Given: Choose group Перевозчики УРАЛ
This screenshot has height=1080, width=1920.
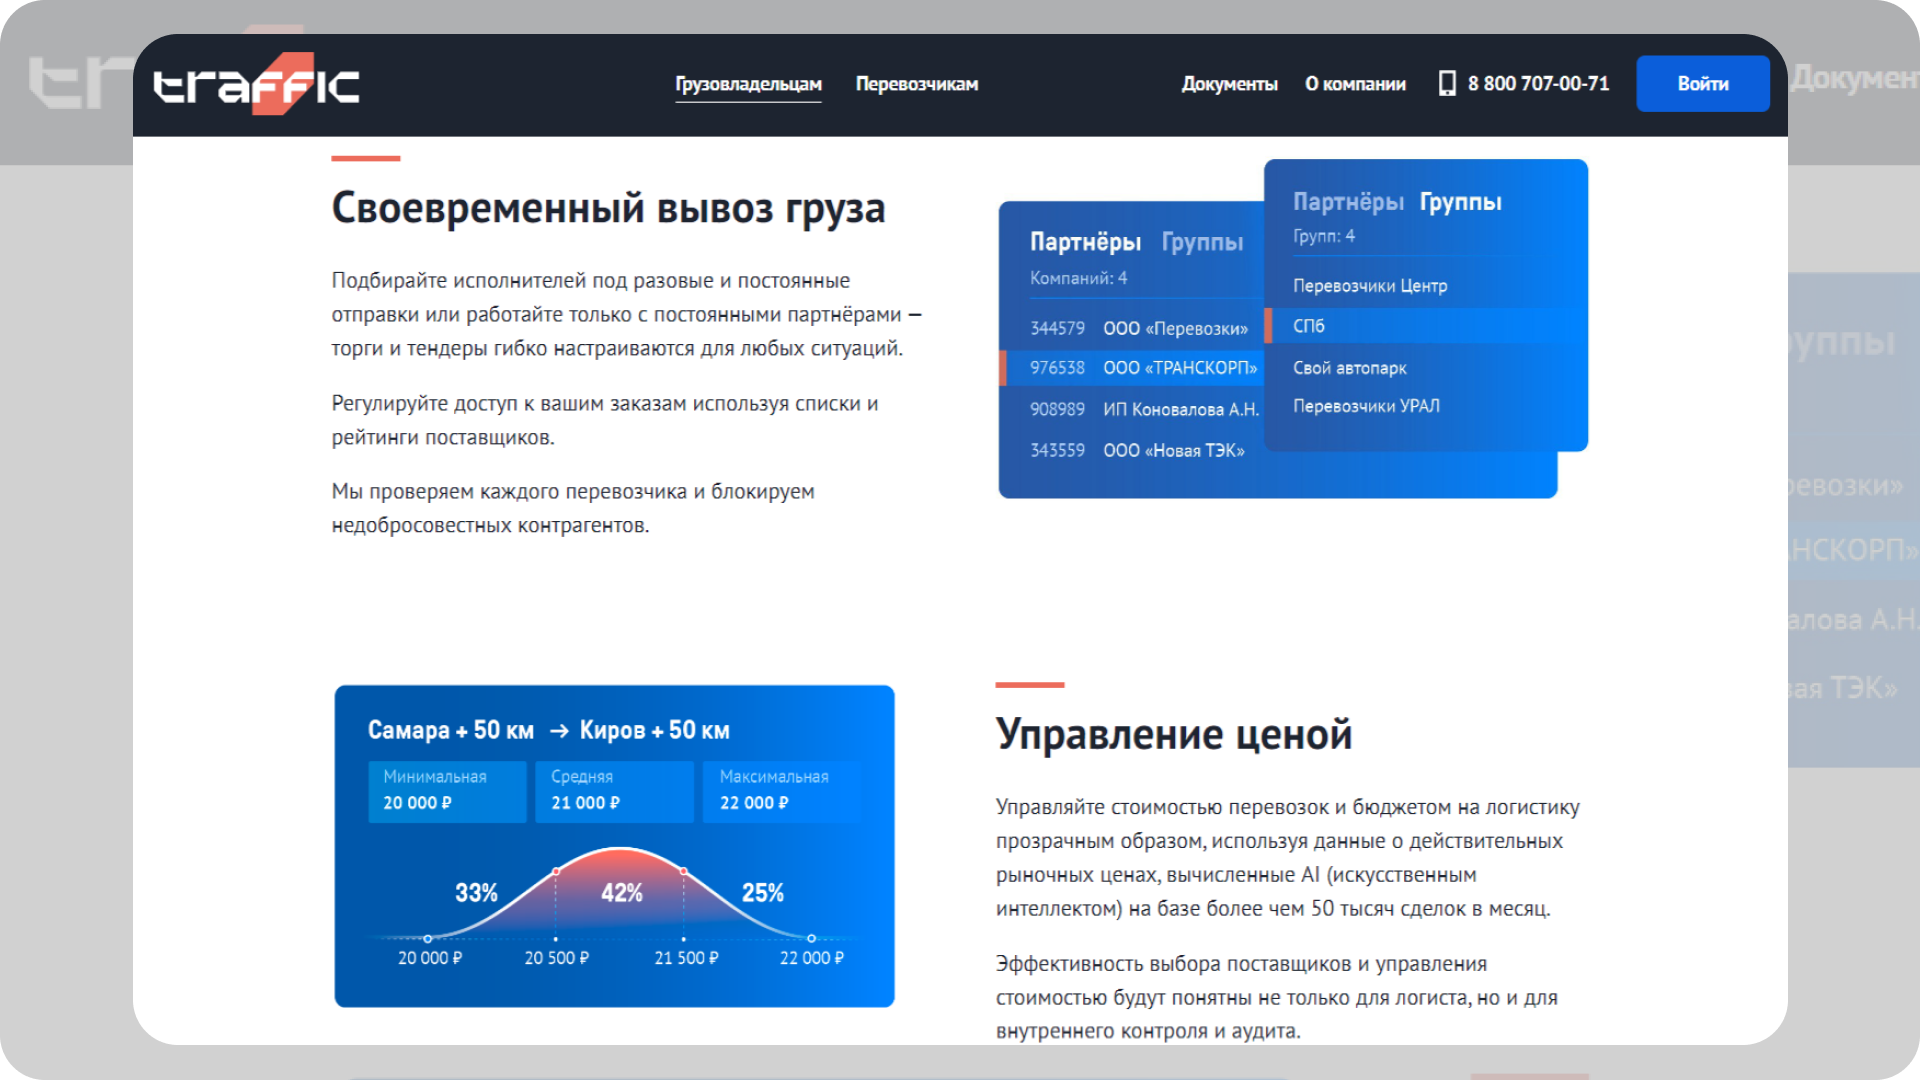Looking at the screenshot, I should pos(1366,406).
